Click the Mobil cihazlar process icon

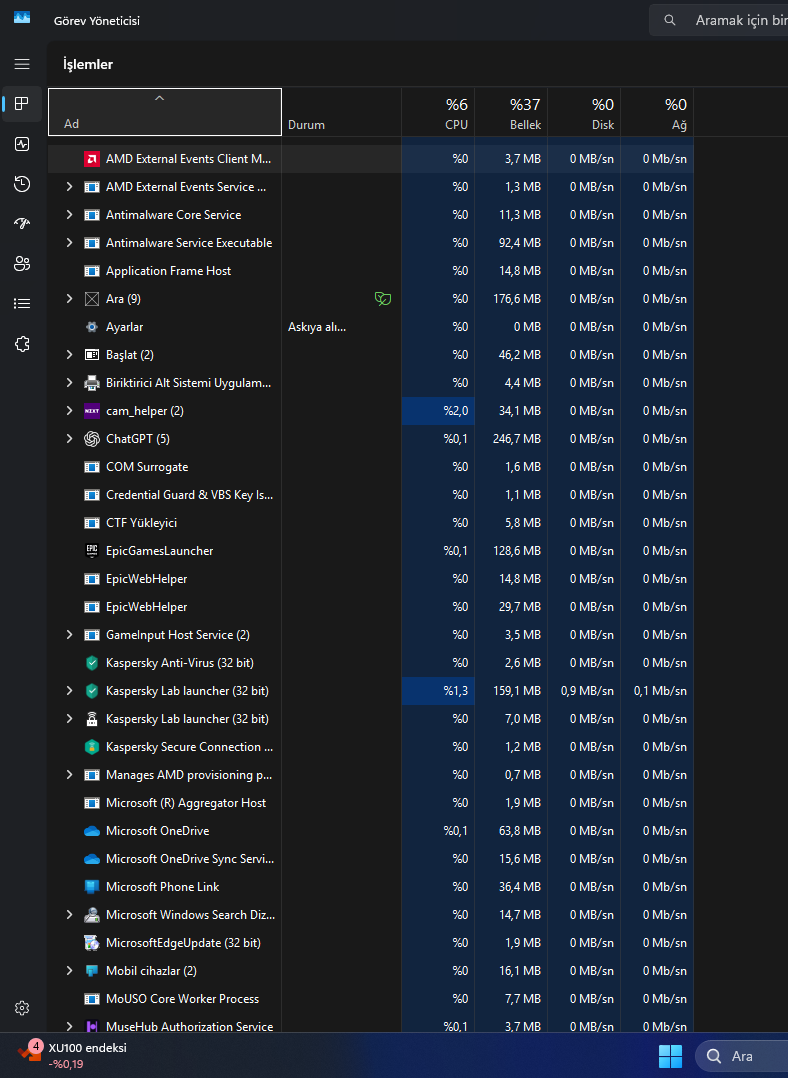click(91, 971)
